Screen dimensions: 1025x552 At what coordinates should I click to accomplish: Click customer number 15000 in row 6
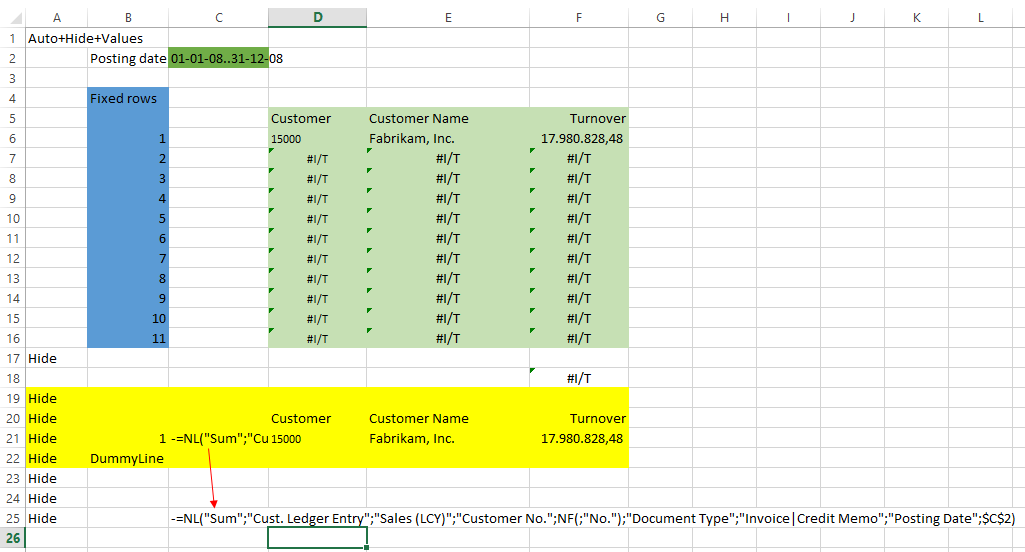pyautogui.click(x=317, y=139)
